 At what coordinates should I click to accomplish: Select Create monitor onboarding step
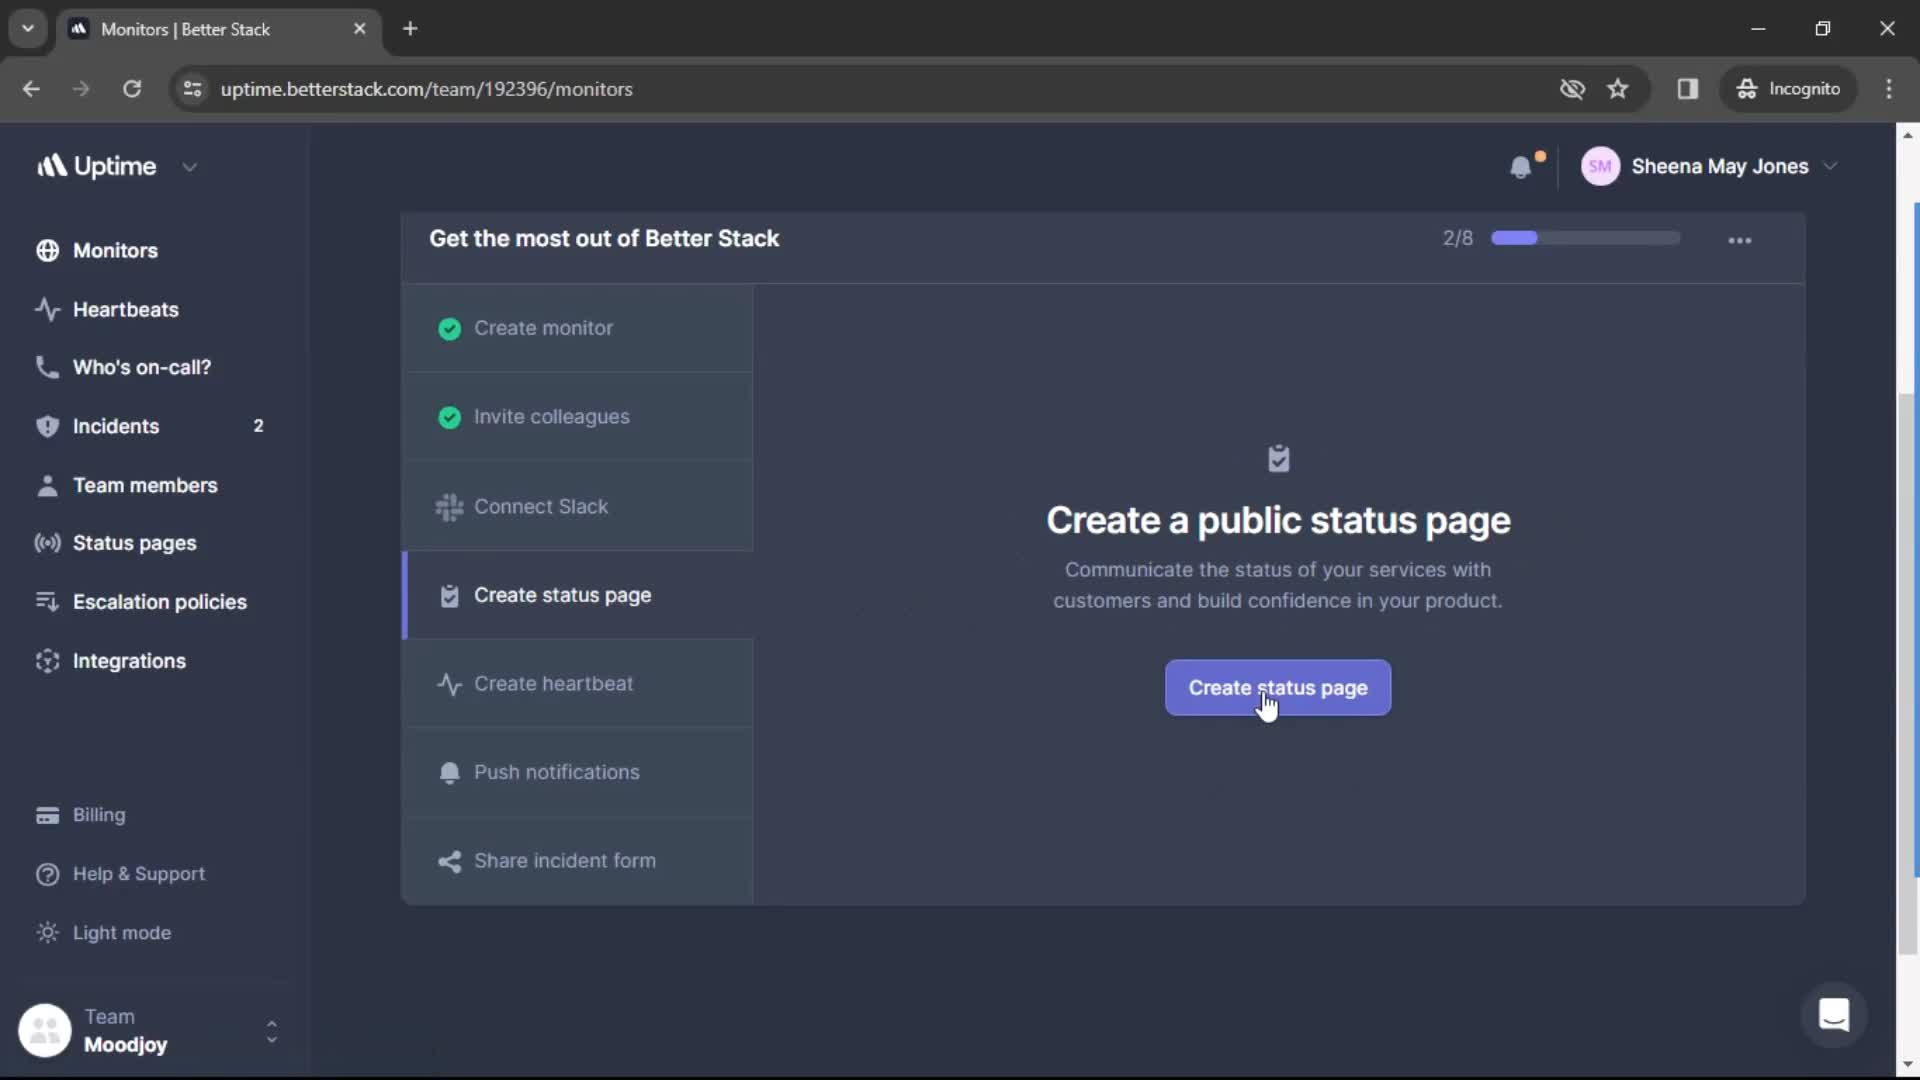578,329
